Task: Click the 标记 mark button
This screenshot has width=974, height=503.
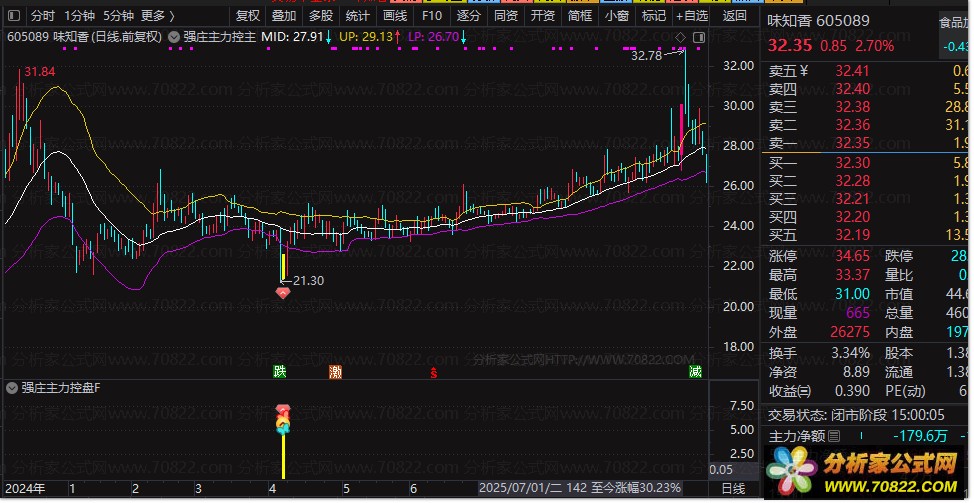Action: click(x=653, y=16)
